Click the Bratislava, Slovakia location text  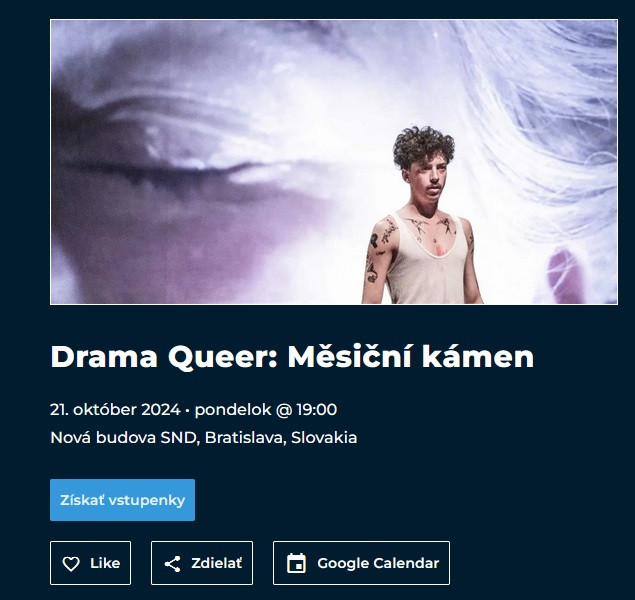coord(281,438)
